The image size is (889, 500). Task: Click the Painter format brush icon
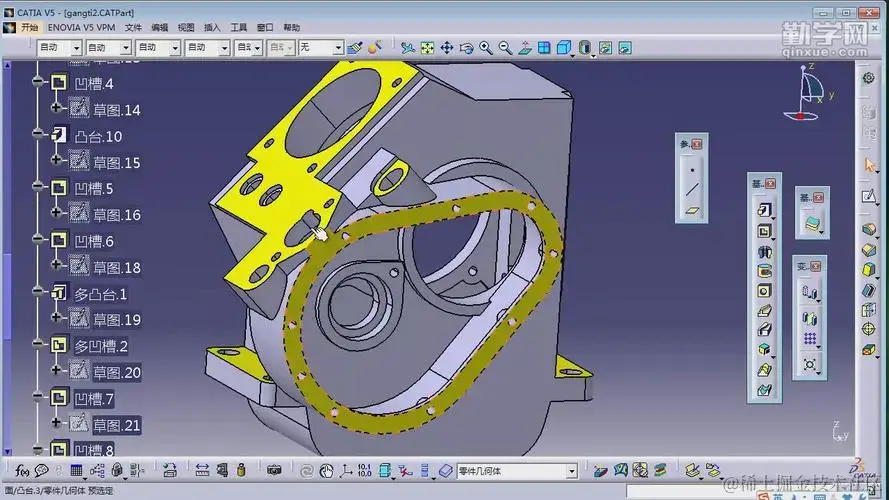click(x=355, y=48)
